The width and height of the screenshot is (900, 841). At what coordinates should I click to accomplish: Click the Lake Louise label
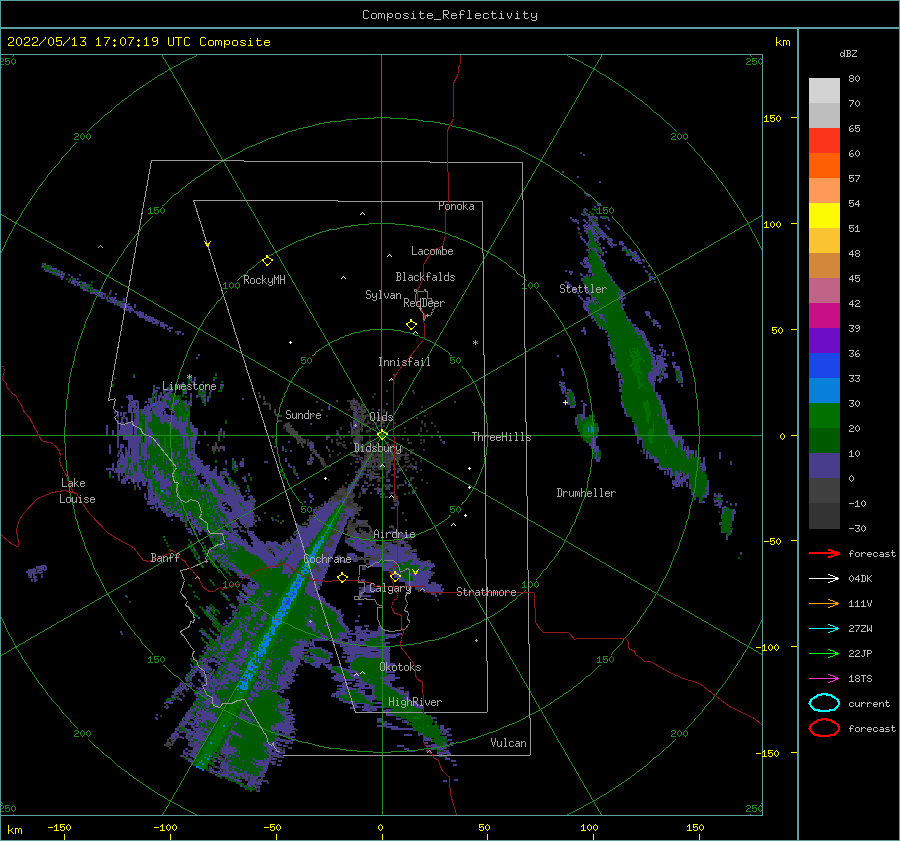[77, 491]
